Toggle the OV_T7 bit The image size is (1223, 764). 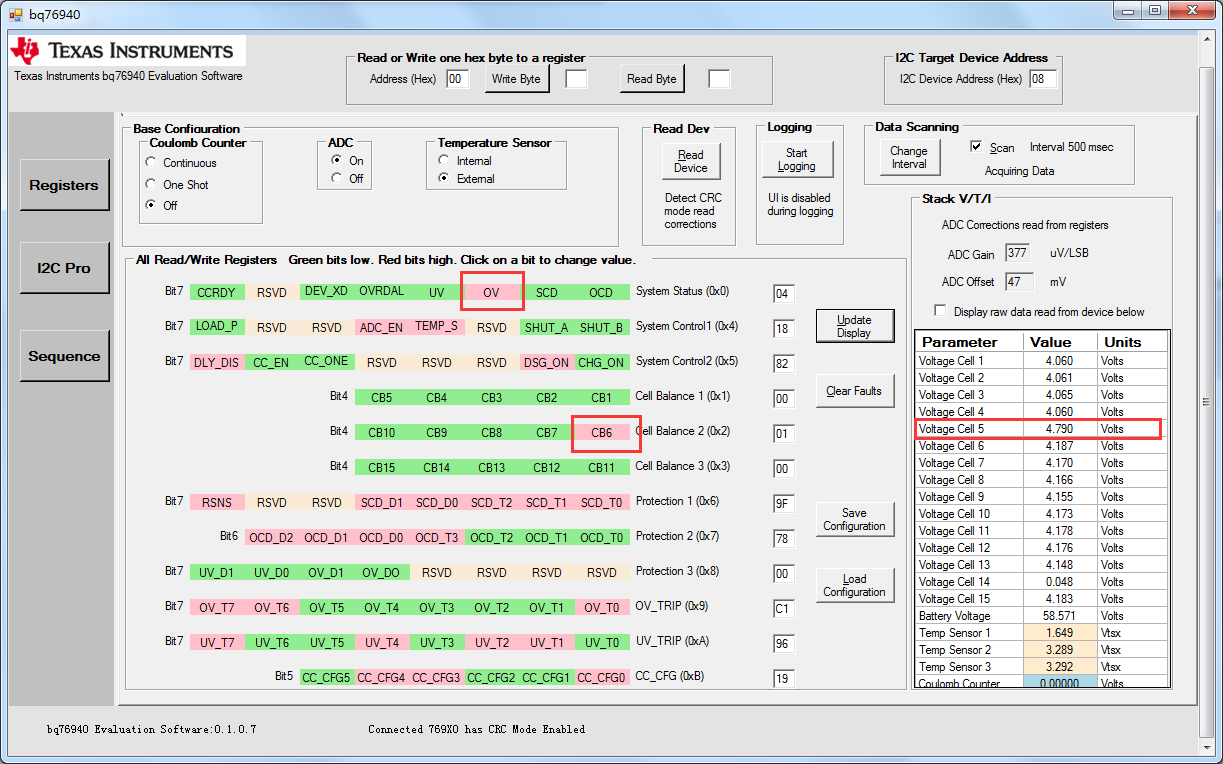point(217,608)
